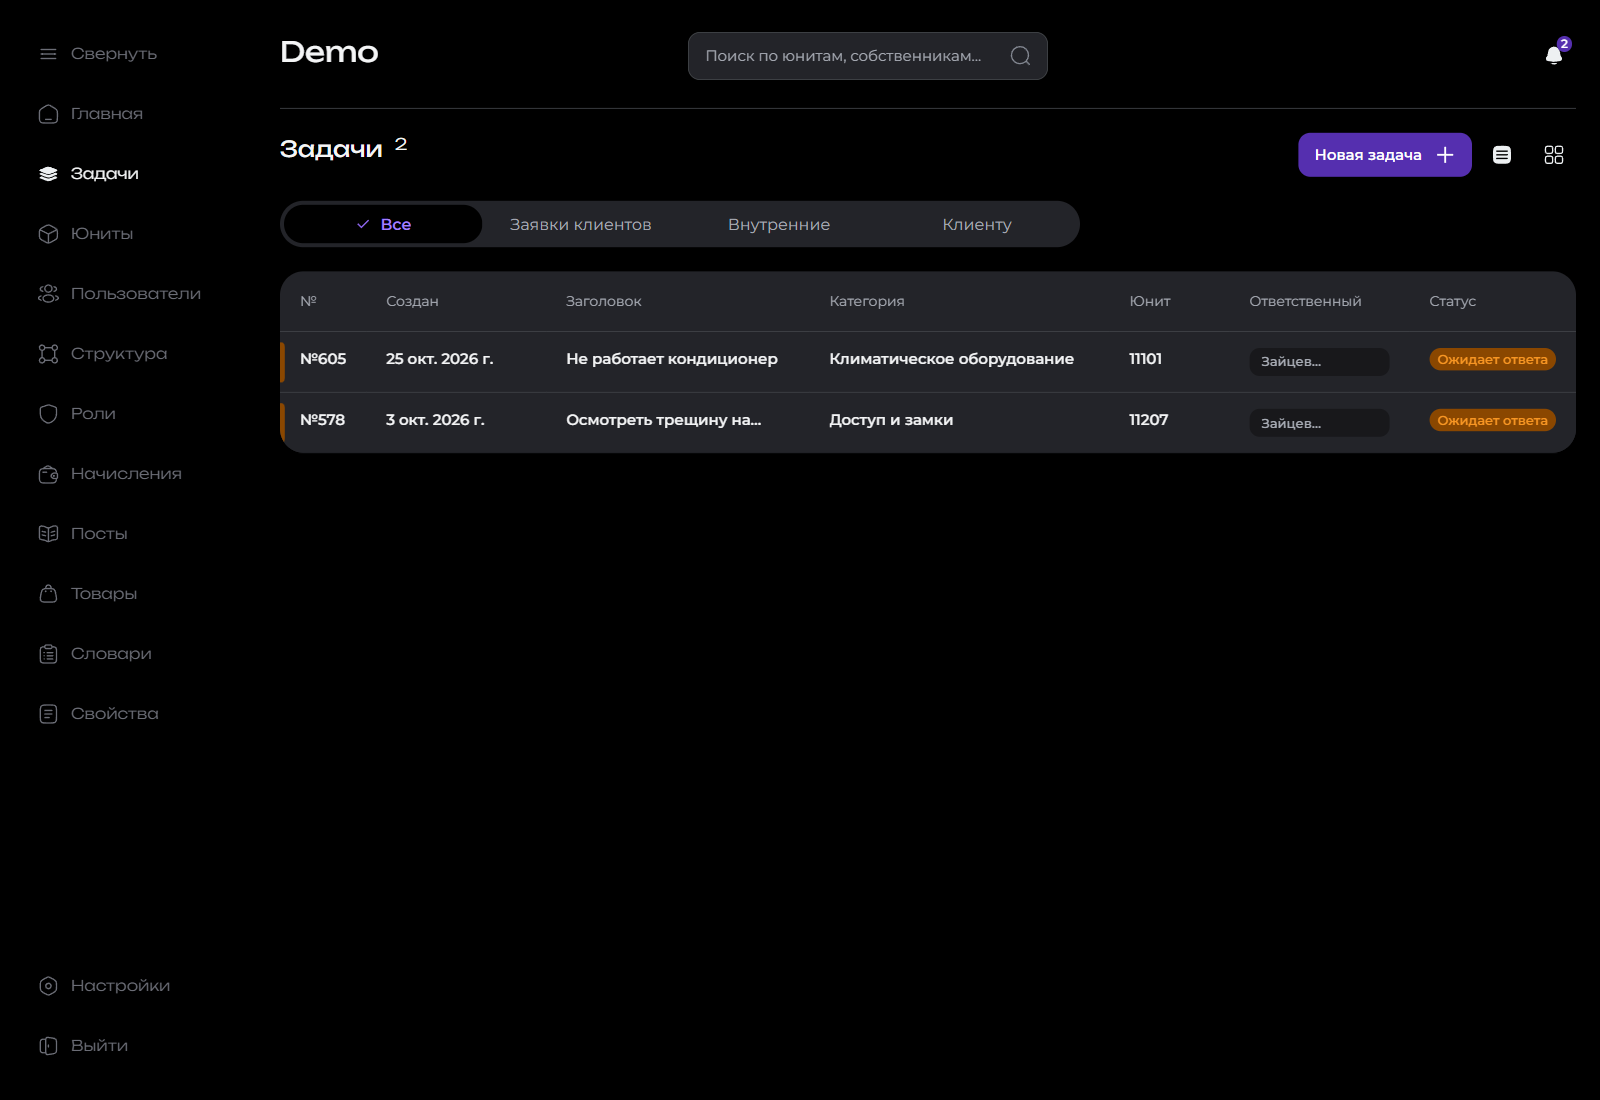Open responsible Зайцев dropdown for task №578
This screenshot has height=1100, width=1600.
pyautogui.click(x=1319, y=423)
